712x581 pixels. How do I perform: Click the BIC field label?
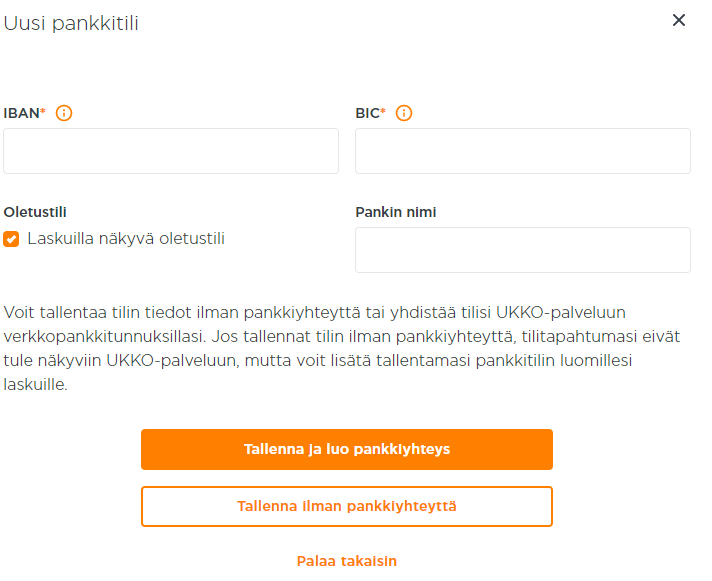click(367, 113)
